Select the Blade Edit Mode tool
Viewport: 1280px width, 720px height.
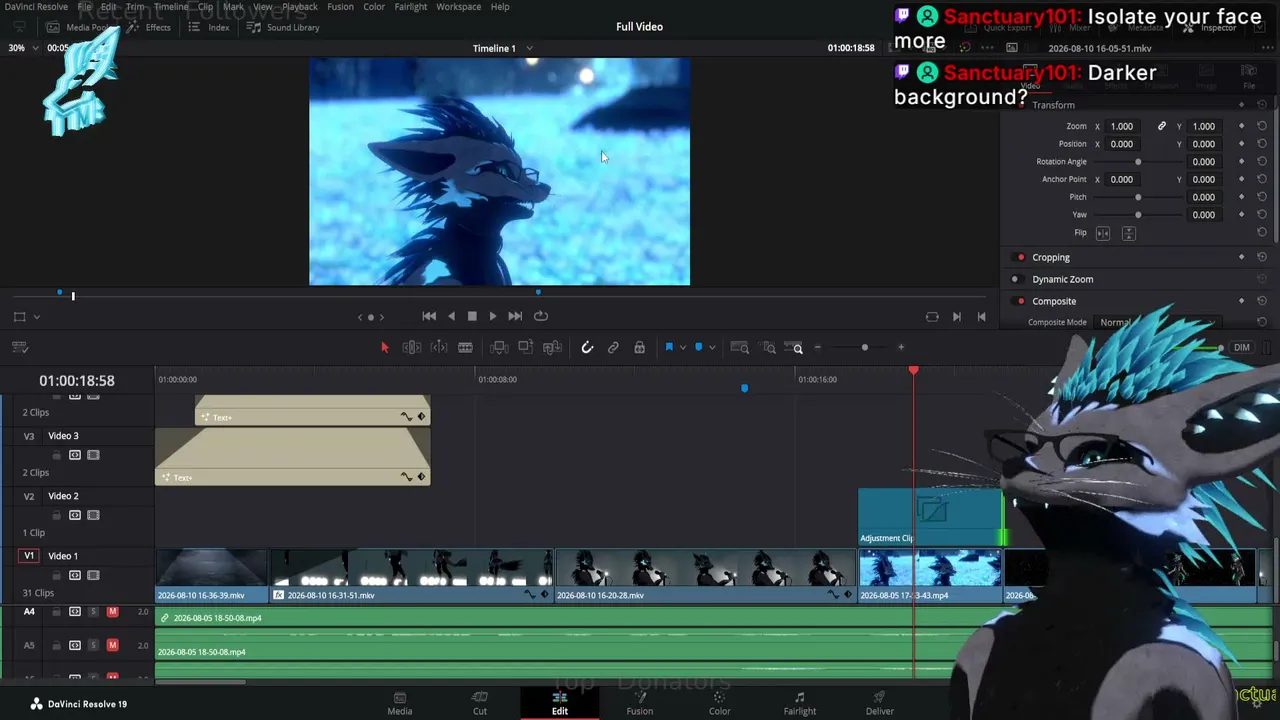click(x=465, y=348)
